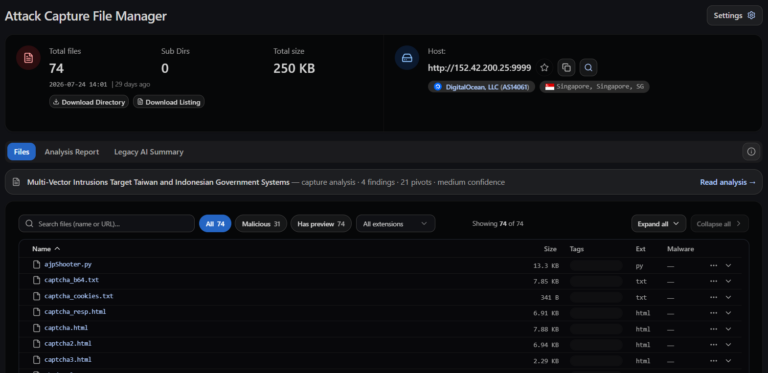
Task: Click the red Total files document icon
Action: (28, 58)
